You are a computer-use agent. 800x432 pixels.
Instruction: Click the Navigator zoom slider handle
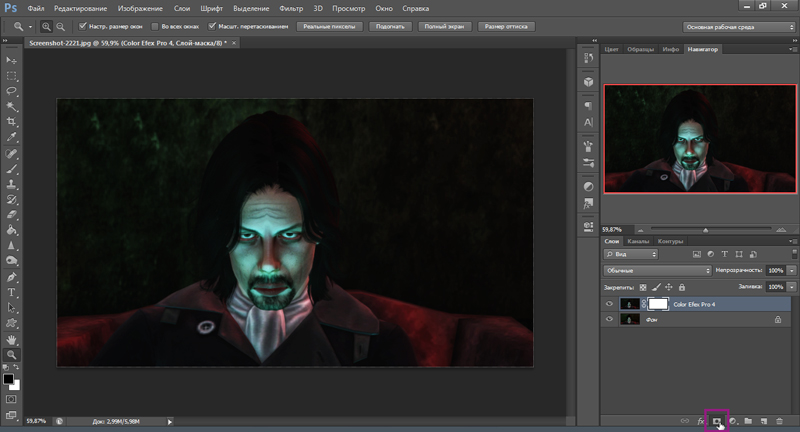705,230
